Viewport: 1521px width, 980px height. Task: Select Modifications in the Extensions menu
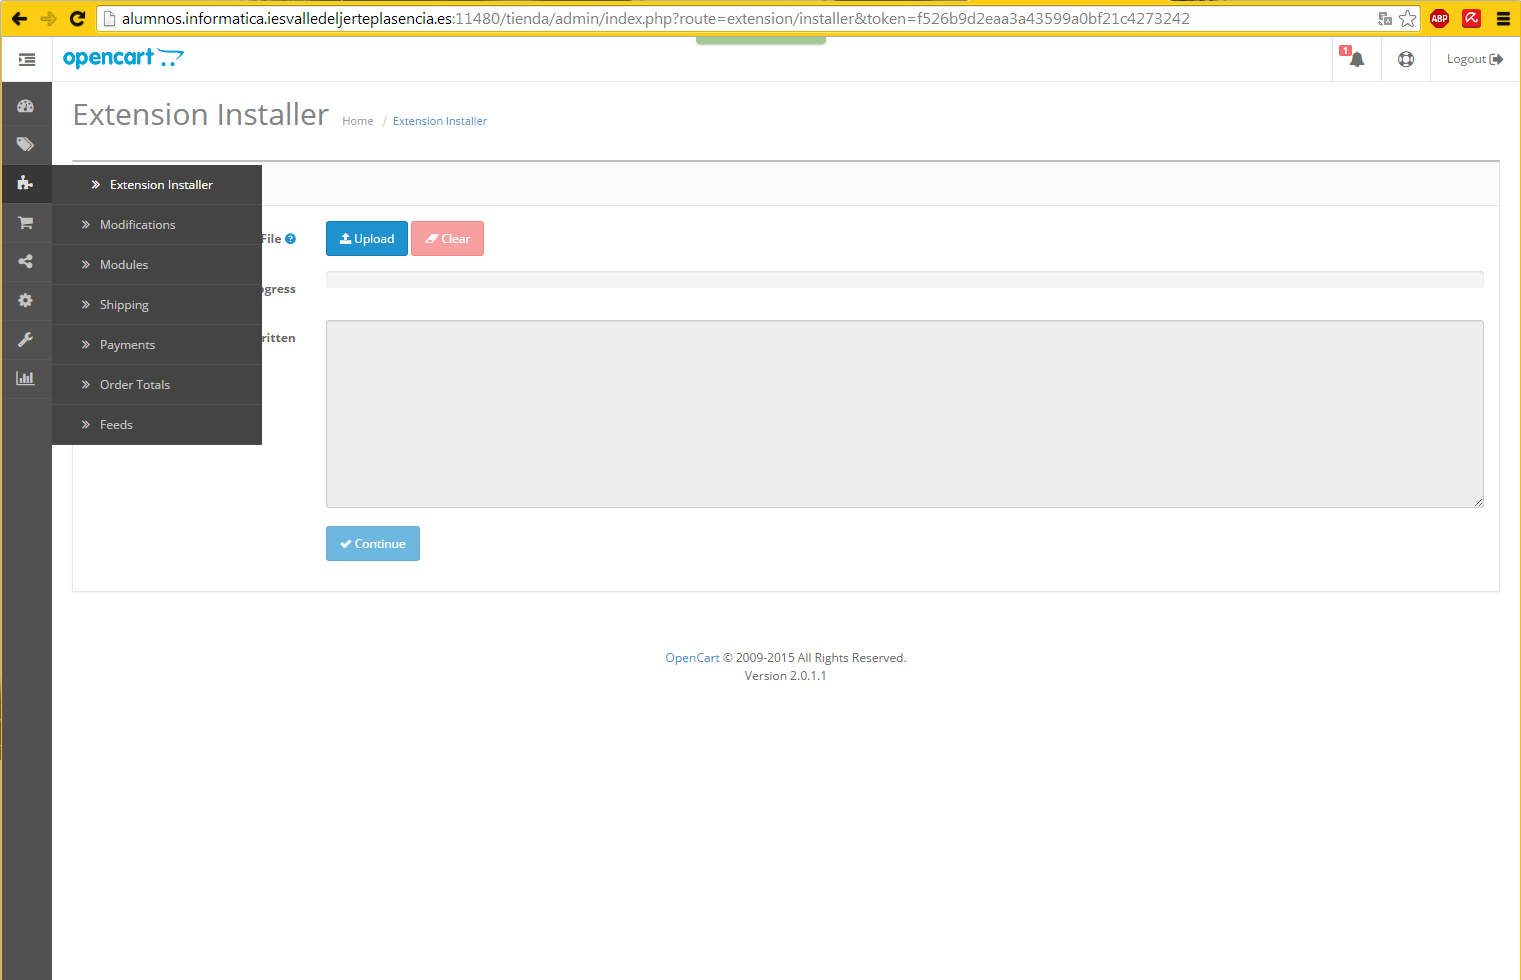(x=138, y=225)
